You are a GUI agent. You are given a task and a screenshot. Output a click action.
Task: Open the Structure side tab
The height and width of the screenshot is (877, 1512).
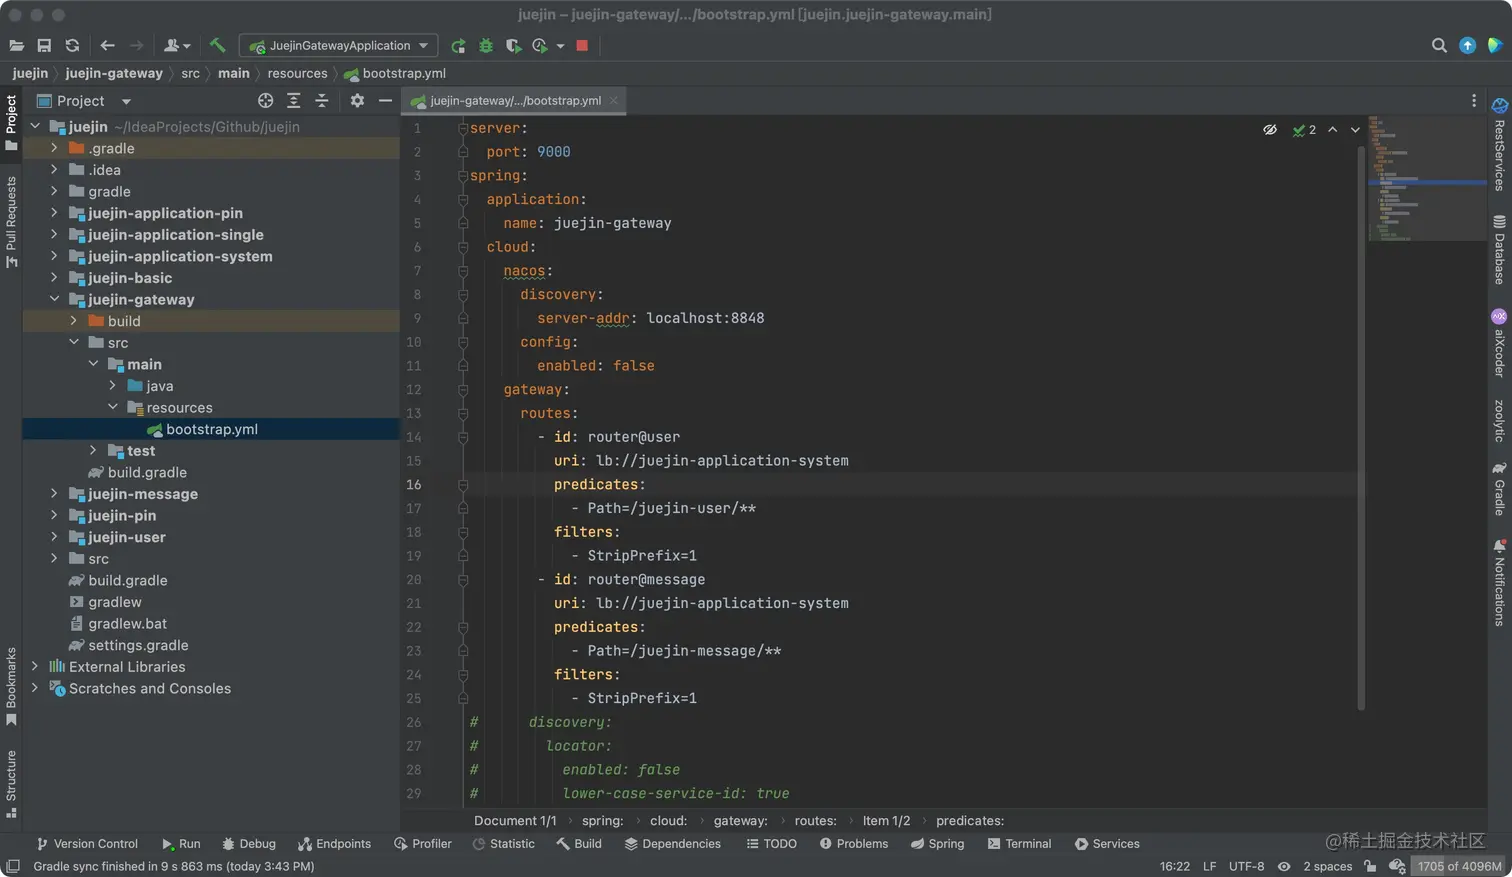[x=11, y=784]
